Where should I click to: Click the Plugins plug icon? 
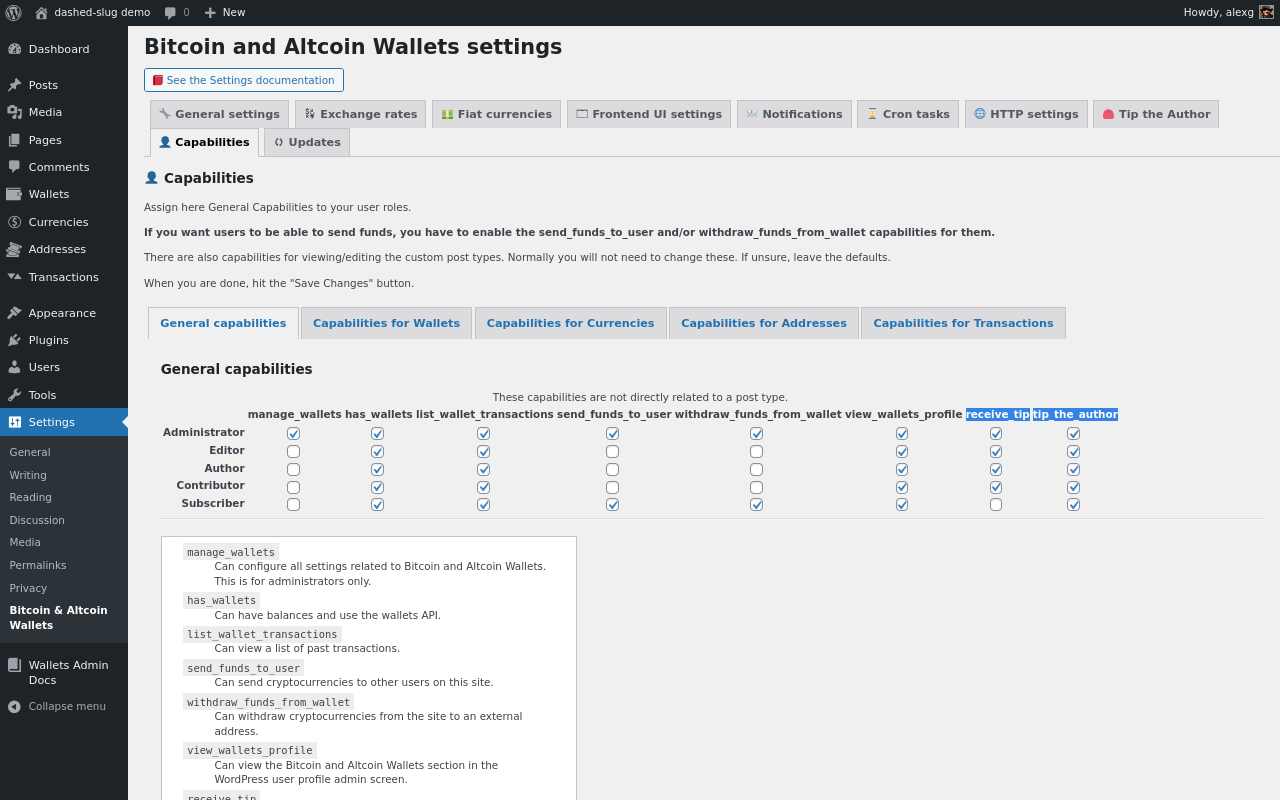14,340
